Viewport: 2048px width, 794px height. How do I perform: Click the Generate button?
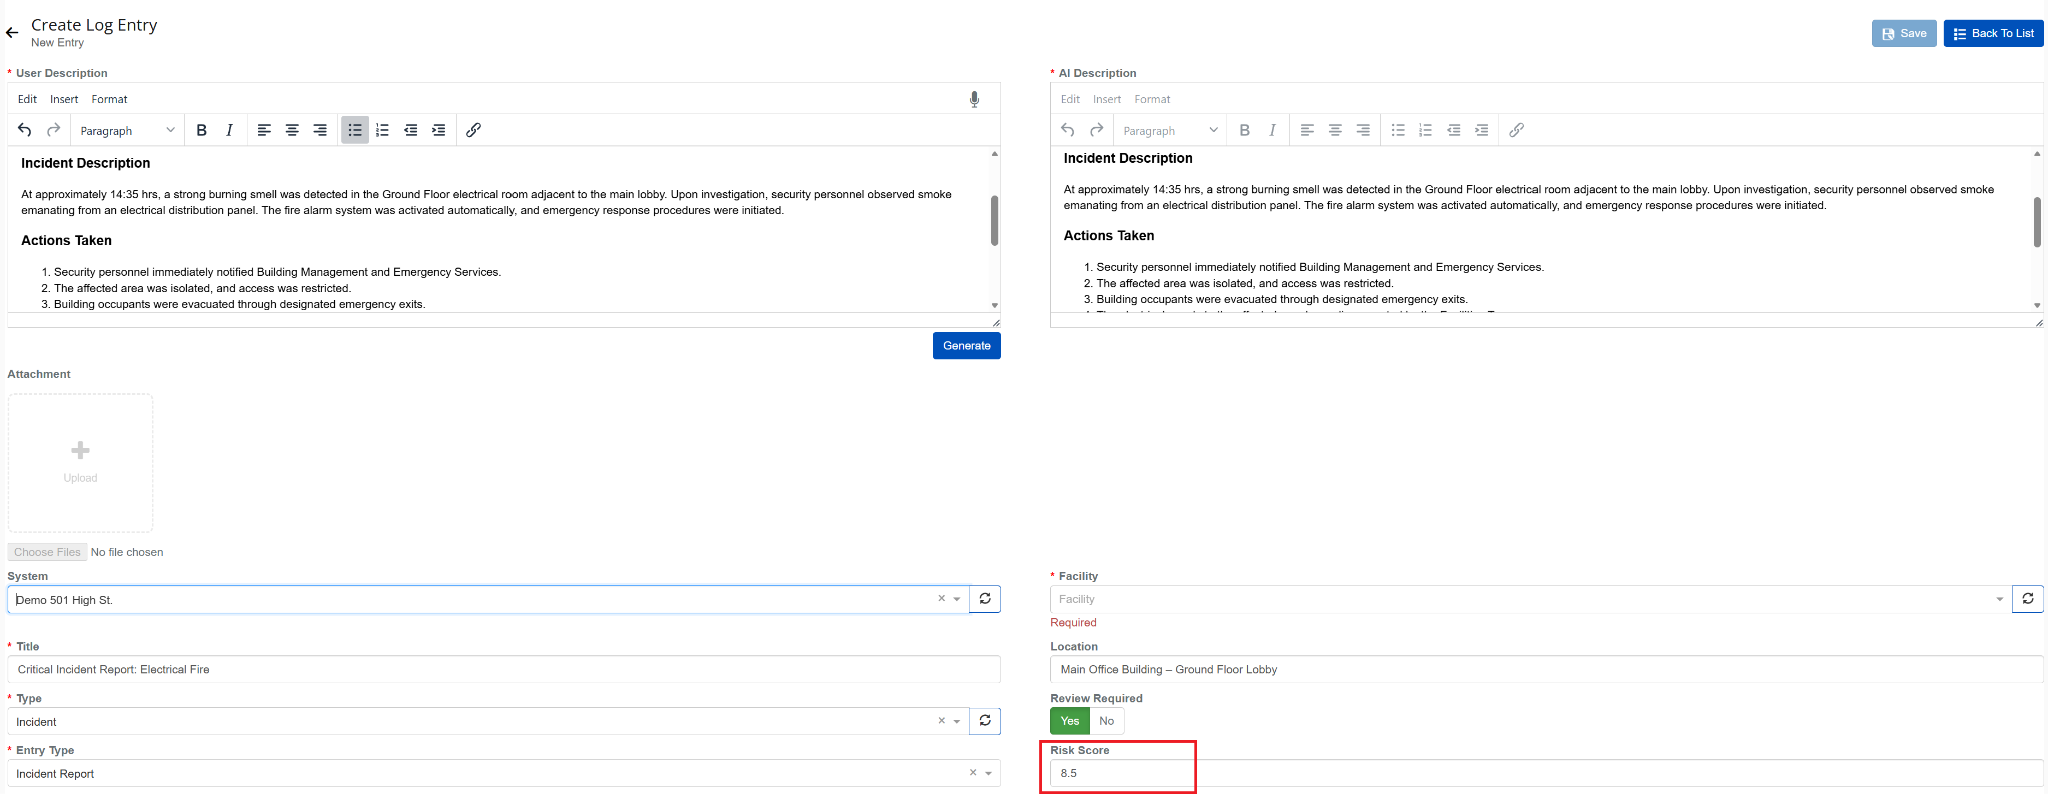[967, 346]
